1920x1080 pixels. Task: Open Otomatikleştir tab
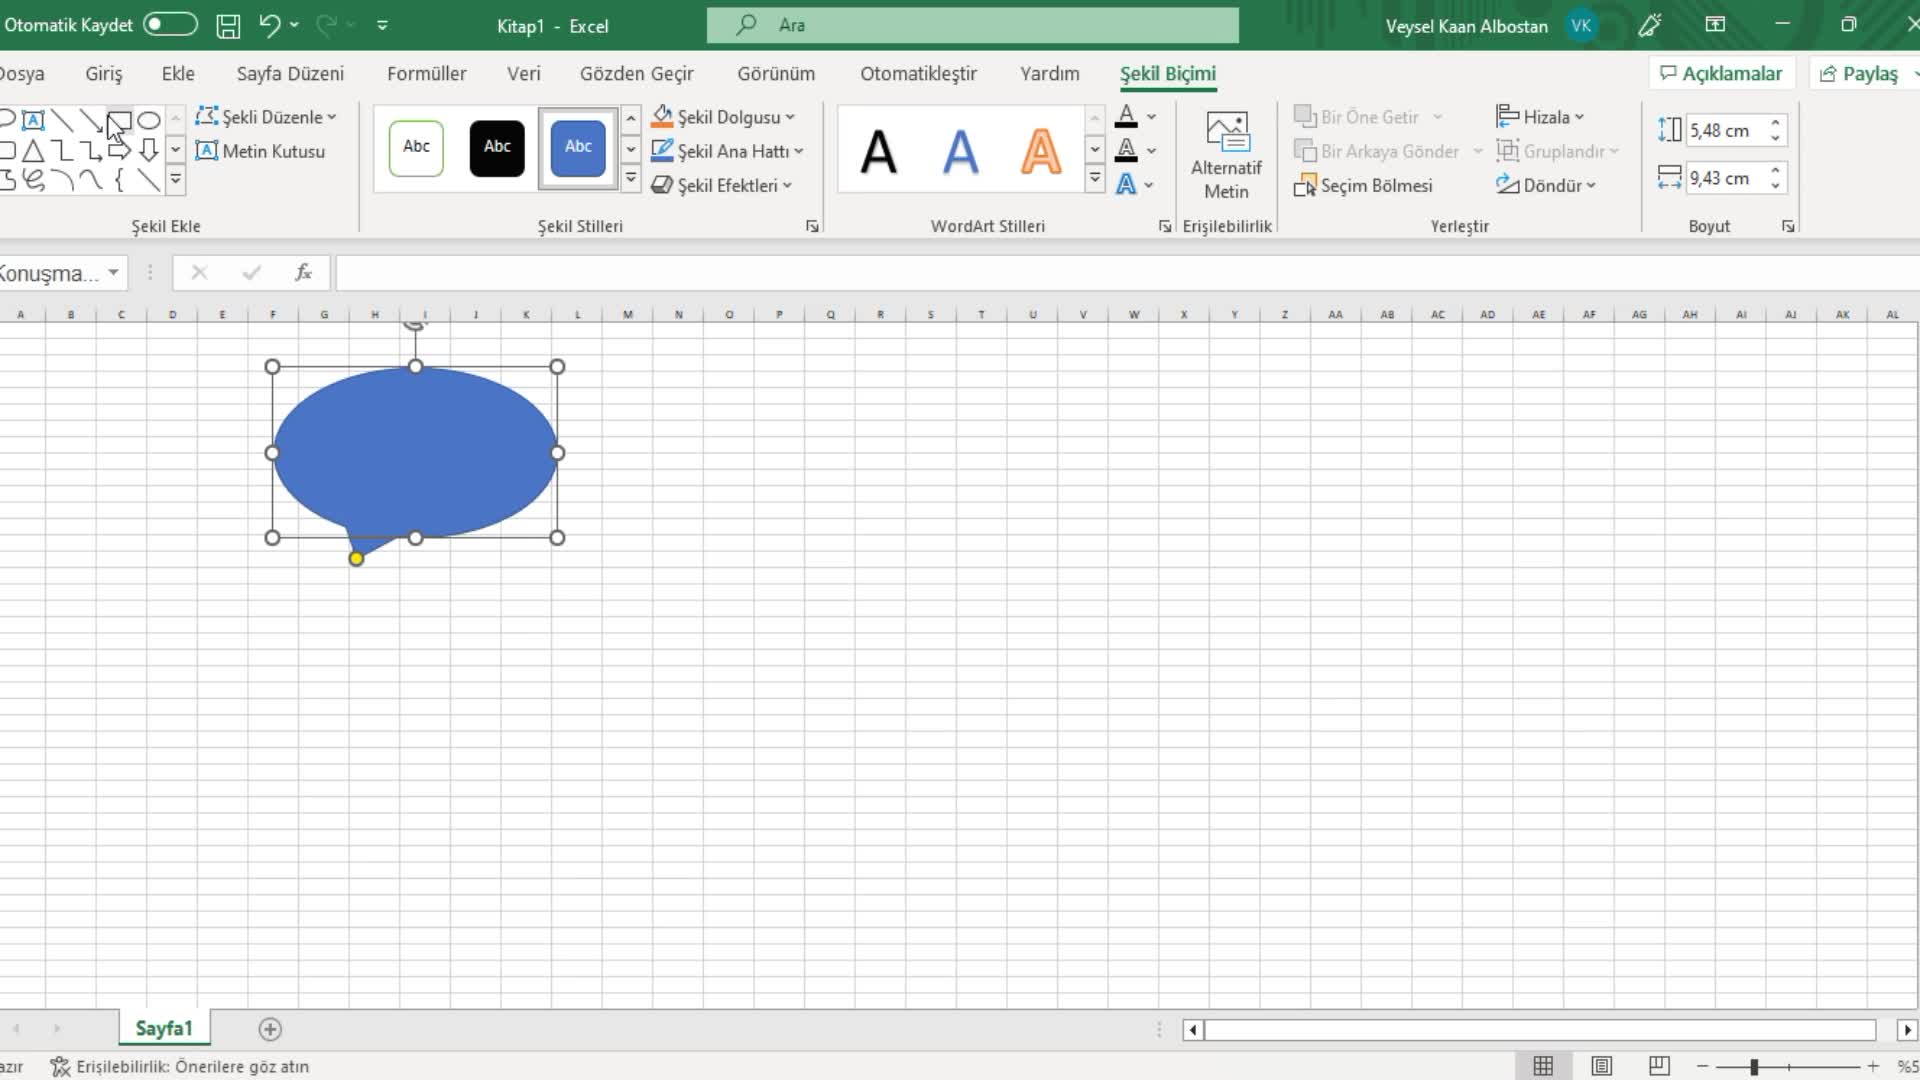click(919, 74)
